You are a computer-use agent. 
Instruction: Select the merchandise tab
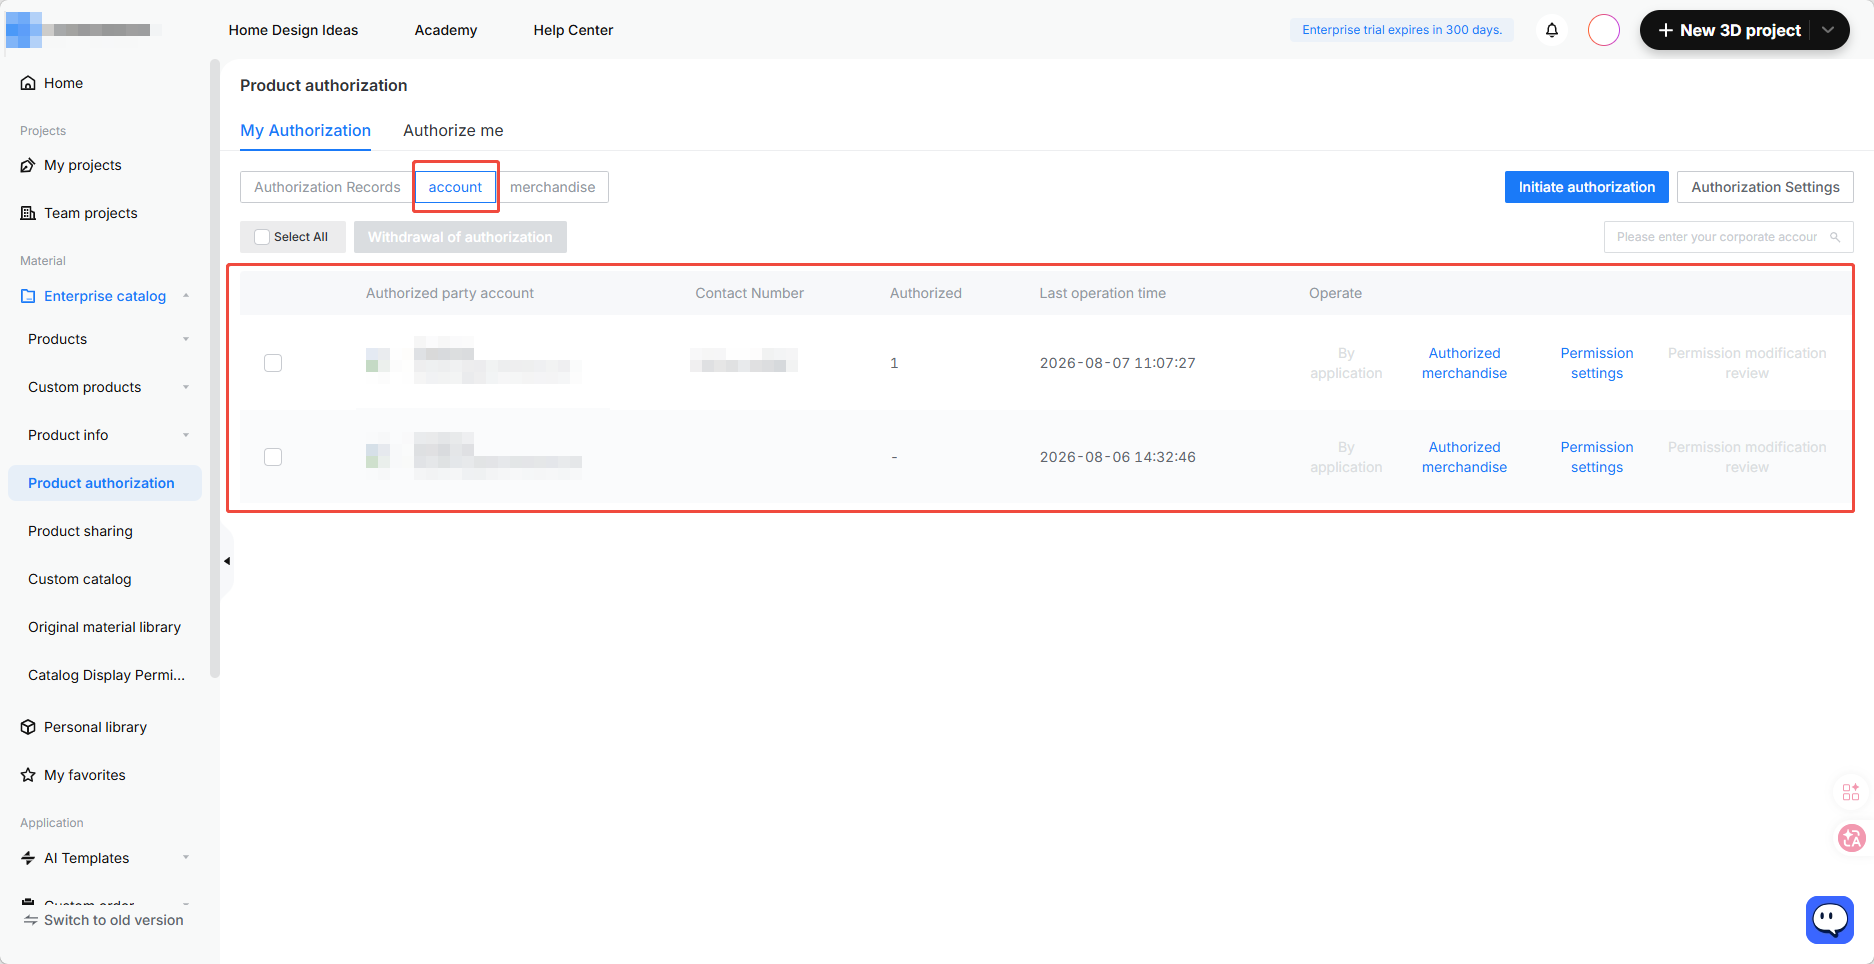click(552, 187)
